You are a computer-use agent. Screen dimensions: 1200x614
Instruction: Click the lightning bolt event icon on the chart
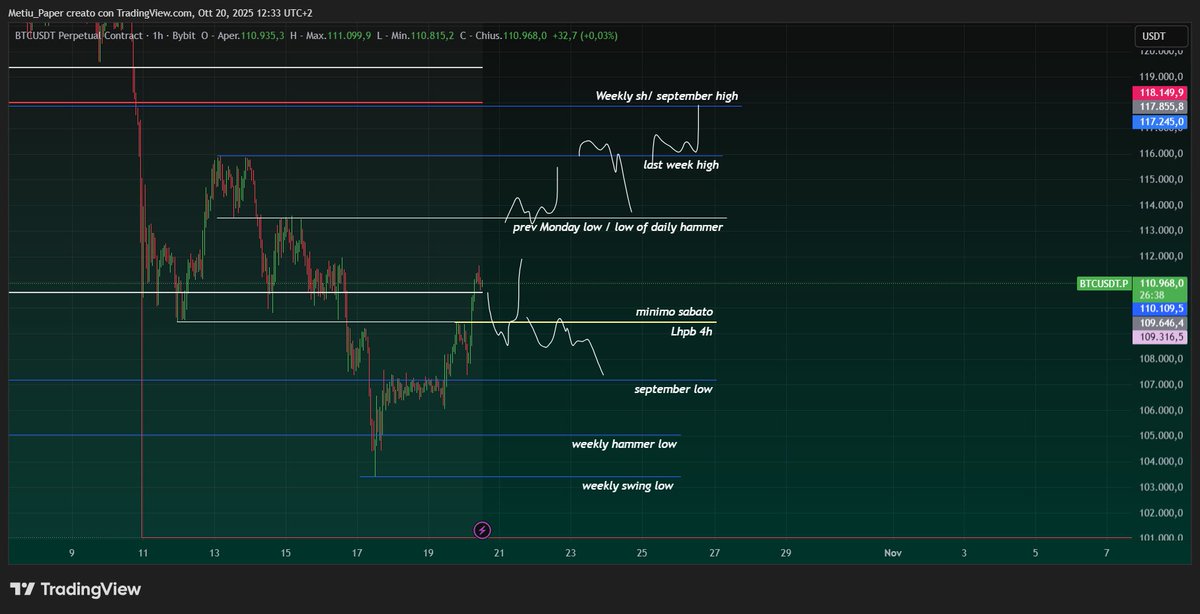483,529
